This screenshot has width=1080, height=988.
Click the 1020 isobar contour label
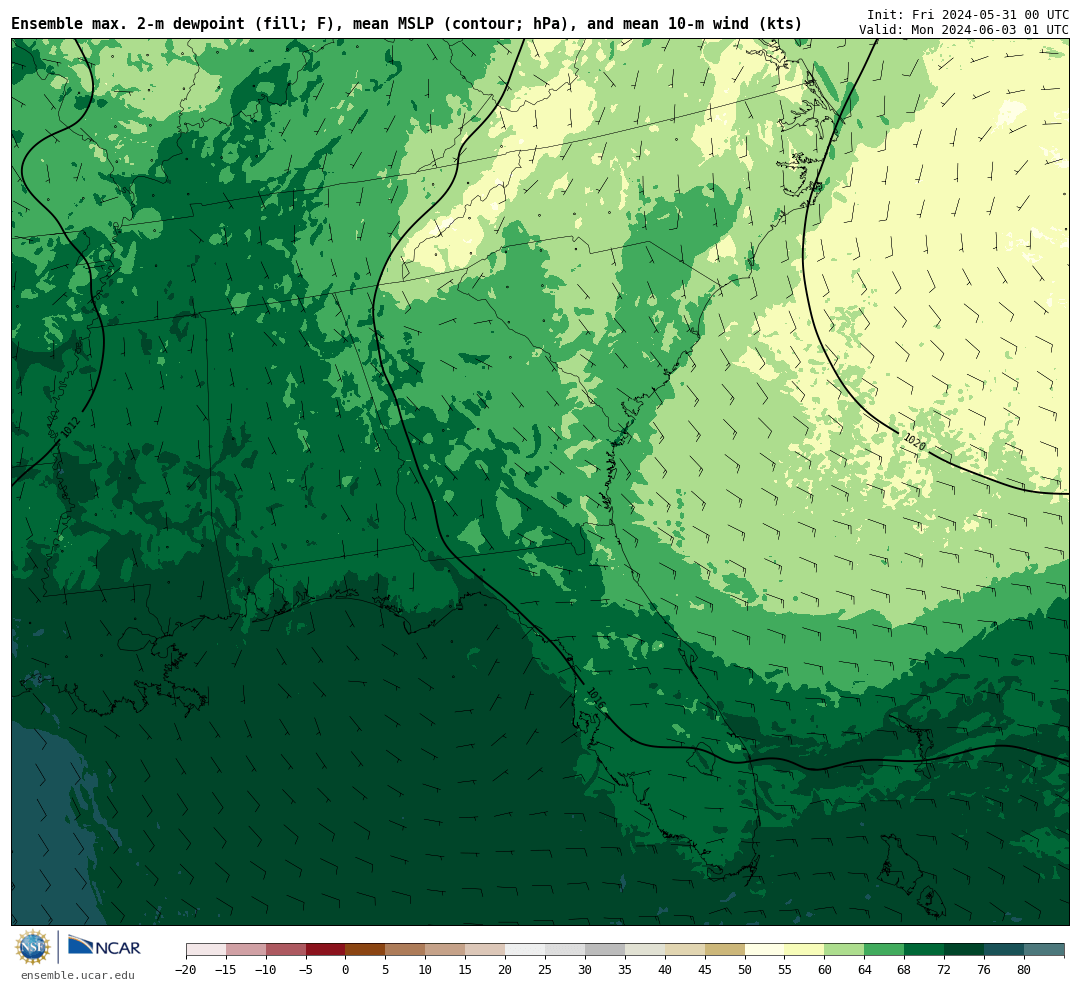914,442
